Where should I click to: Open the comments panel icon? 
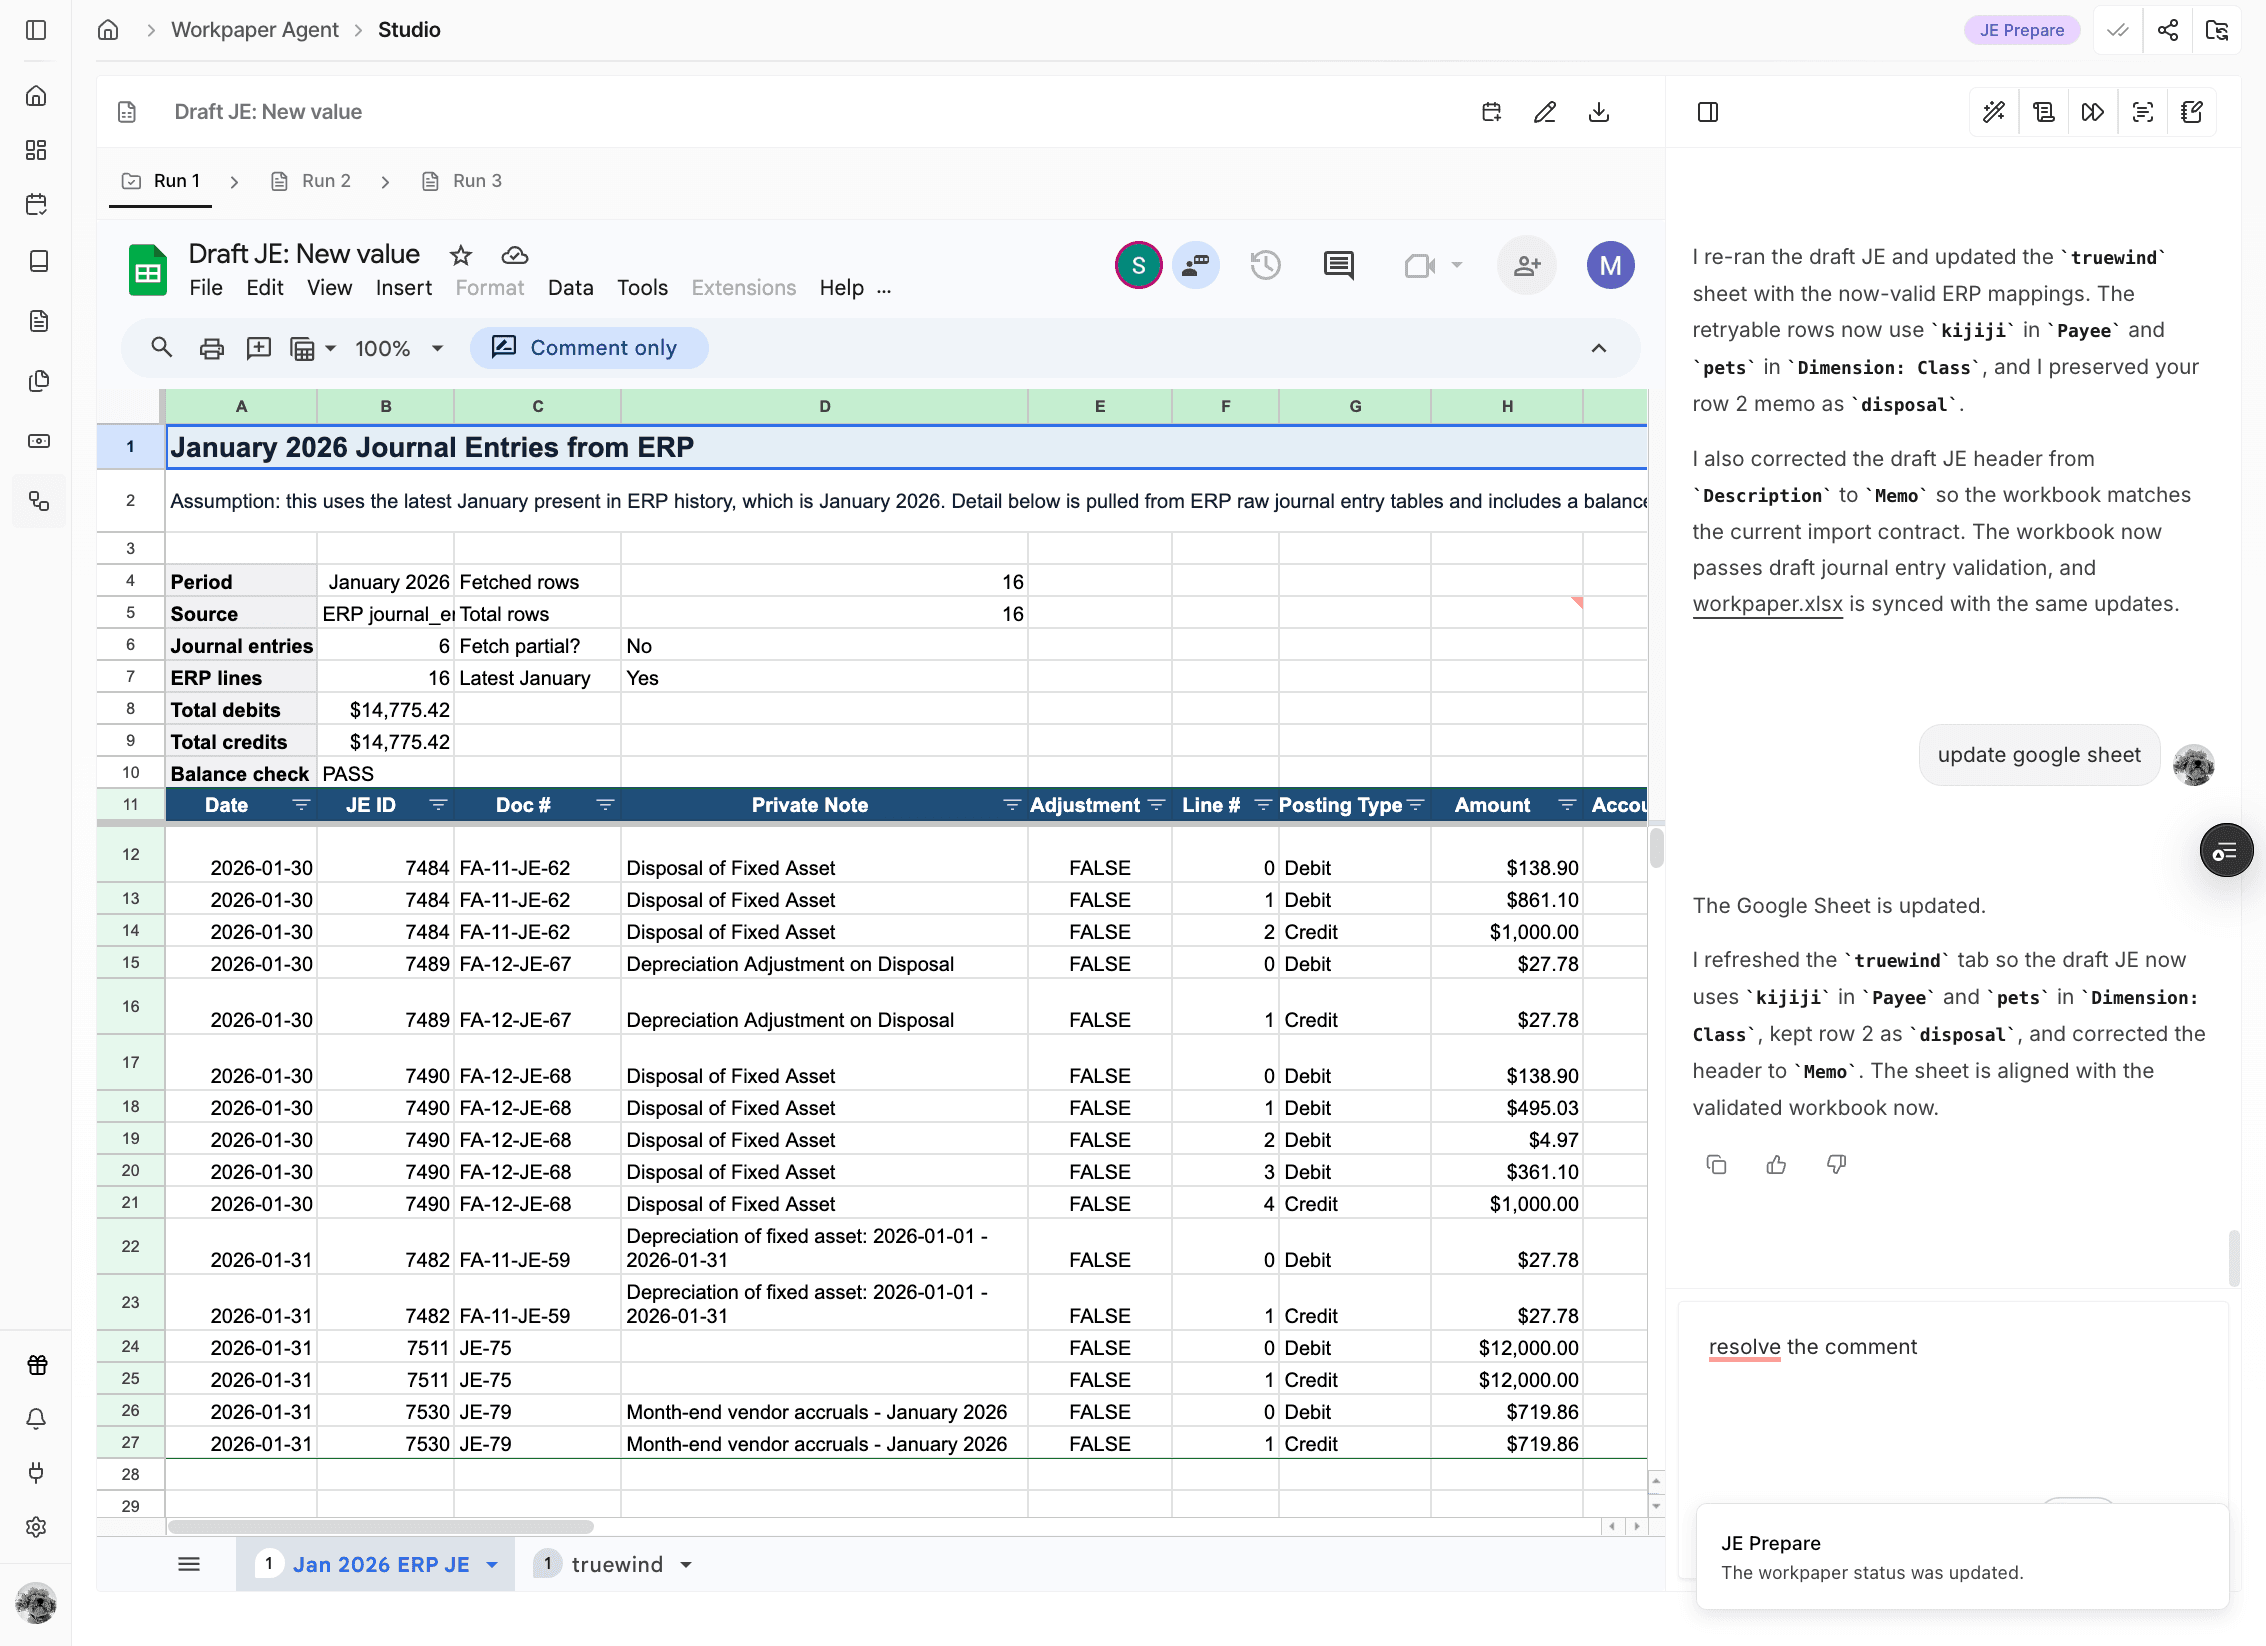[1338, 265]
